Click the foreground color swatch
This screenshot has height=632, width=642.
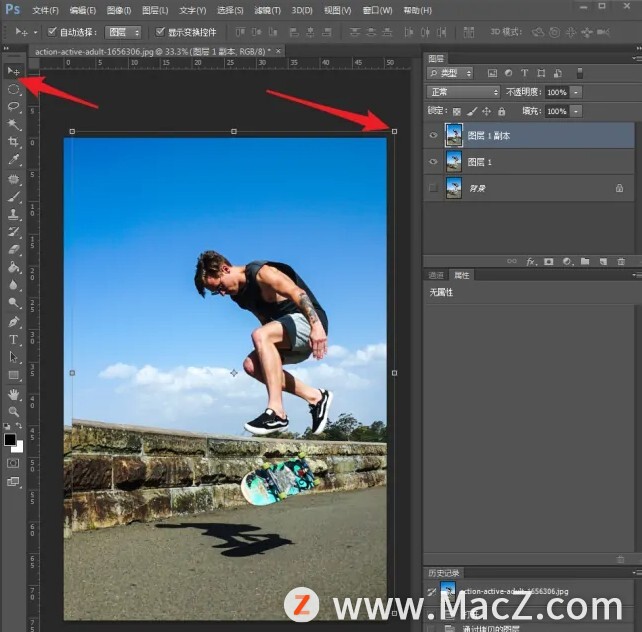coord(9,439)
